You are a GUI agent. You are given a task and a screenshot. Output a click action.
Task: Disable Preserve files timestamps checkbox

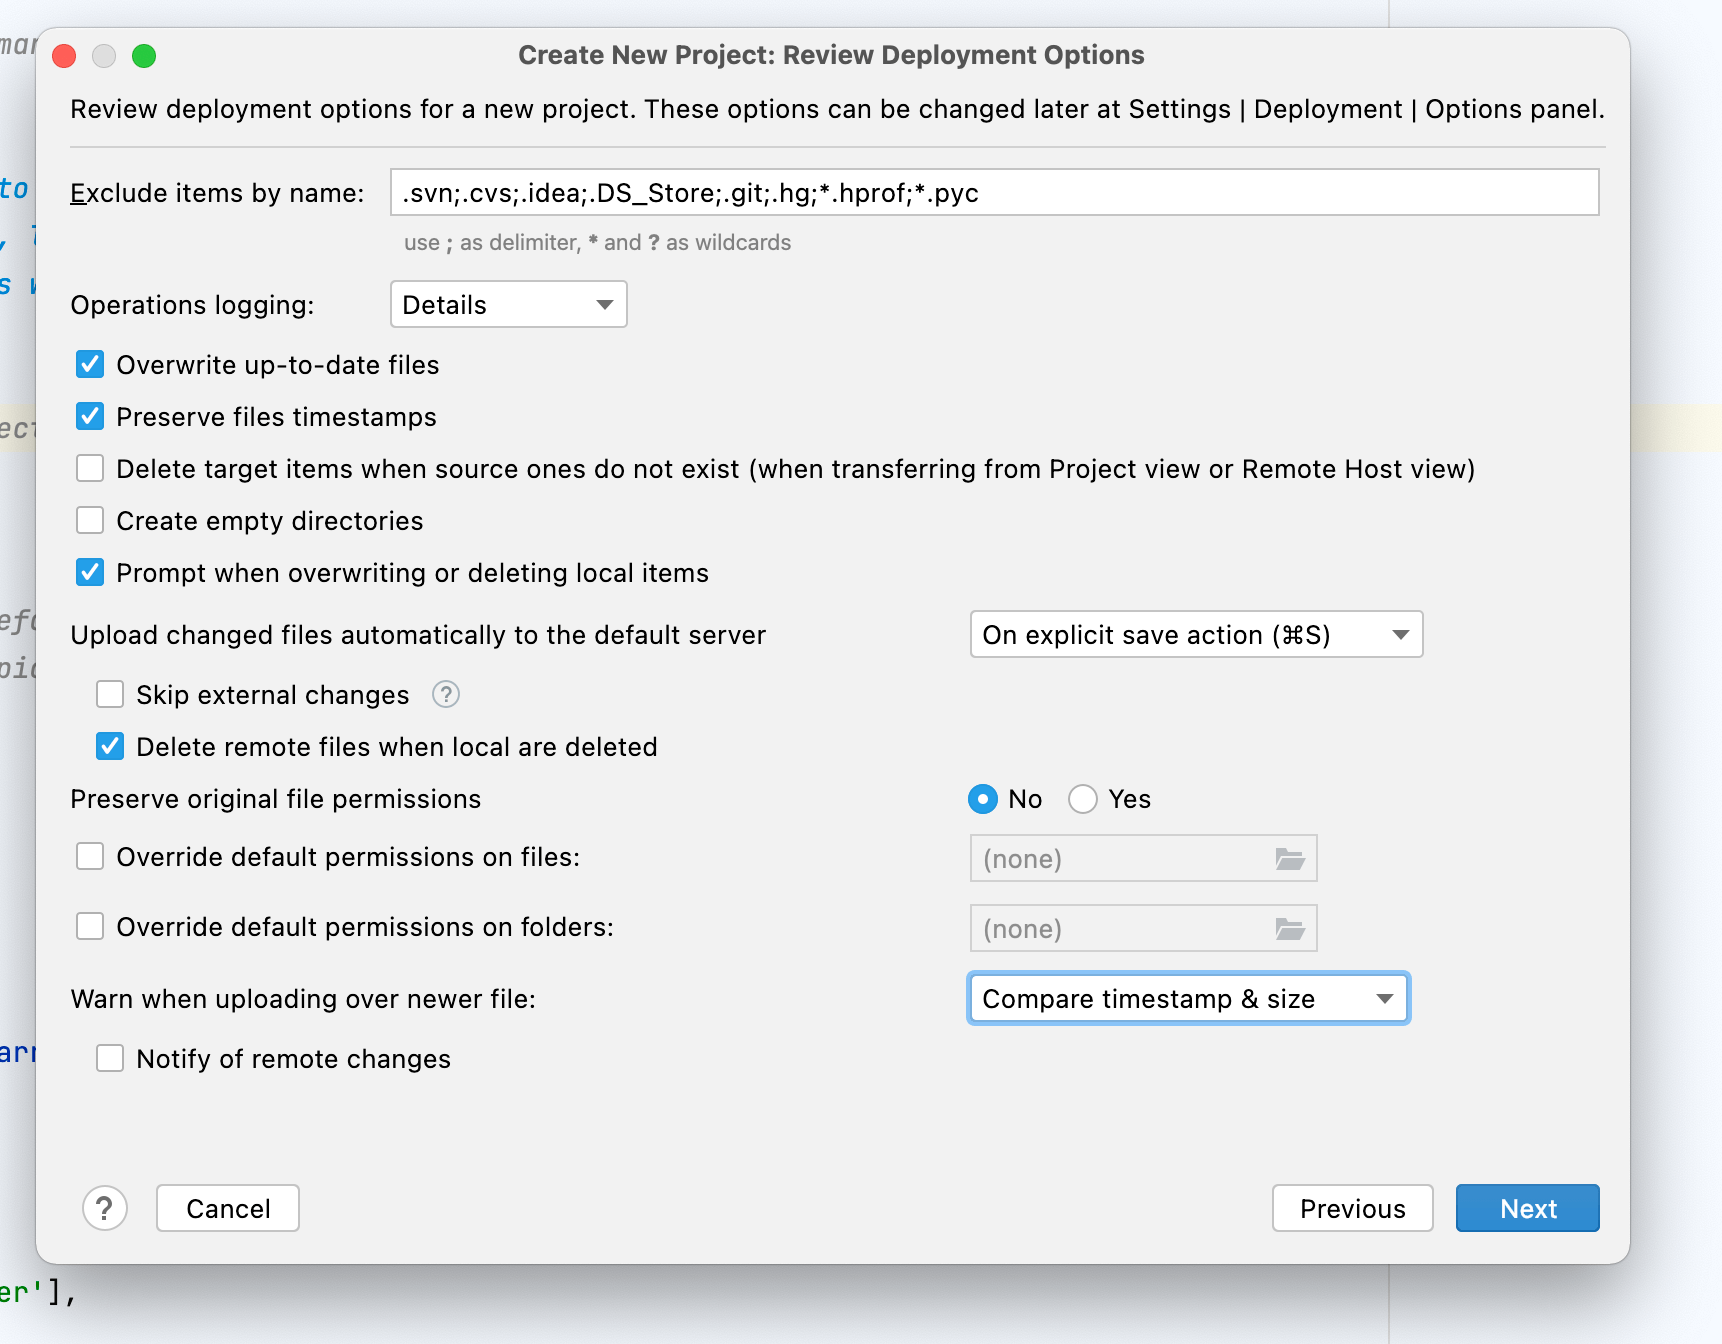tap(90, 416)
